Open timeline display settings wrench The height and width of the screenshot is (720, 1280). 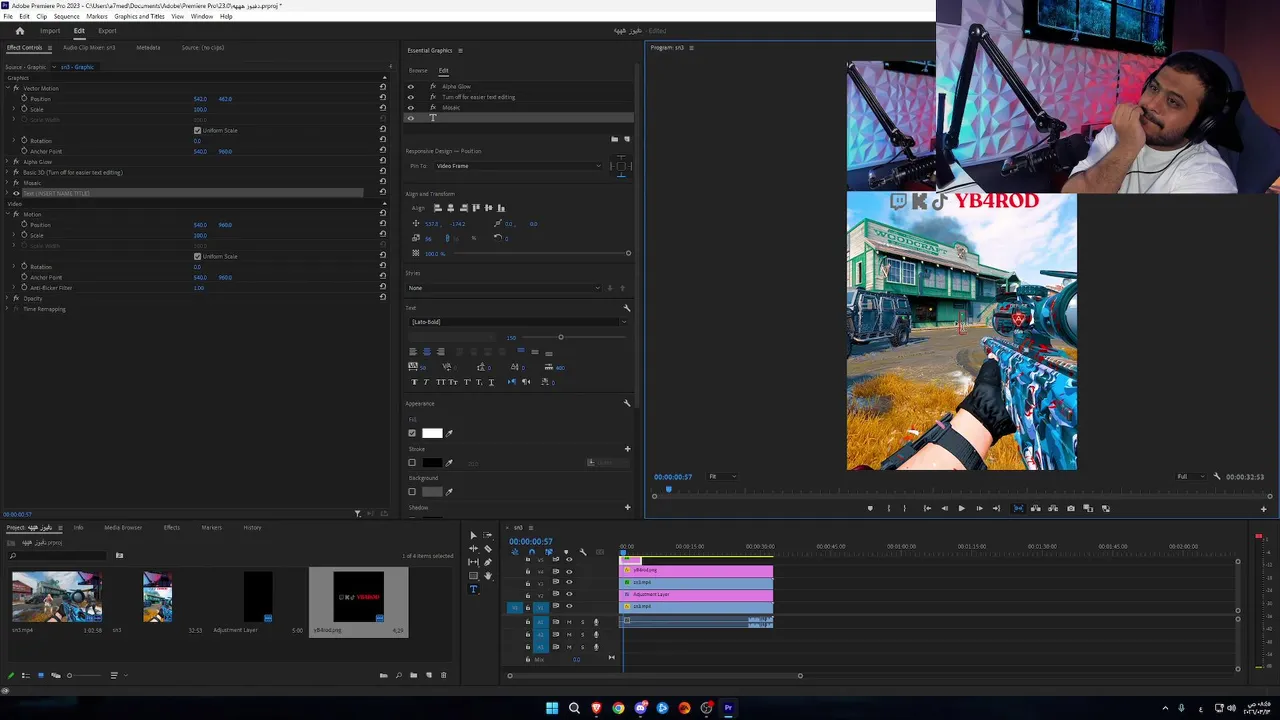tap(583, 552)
